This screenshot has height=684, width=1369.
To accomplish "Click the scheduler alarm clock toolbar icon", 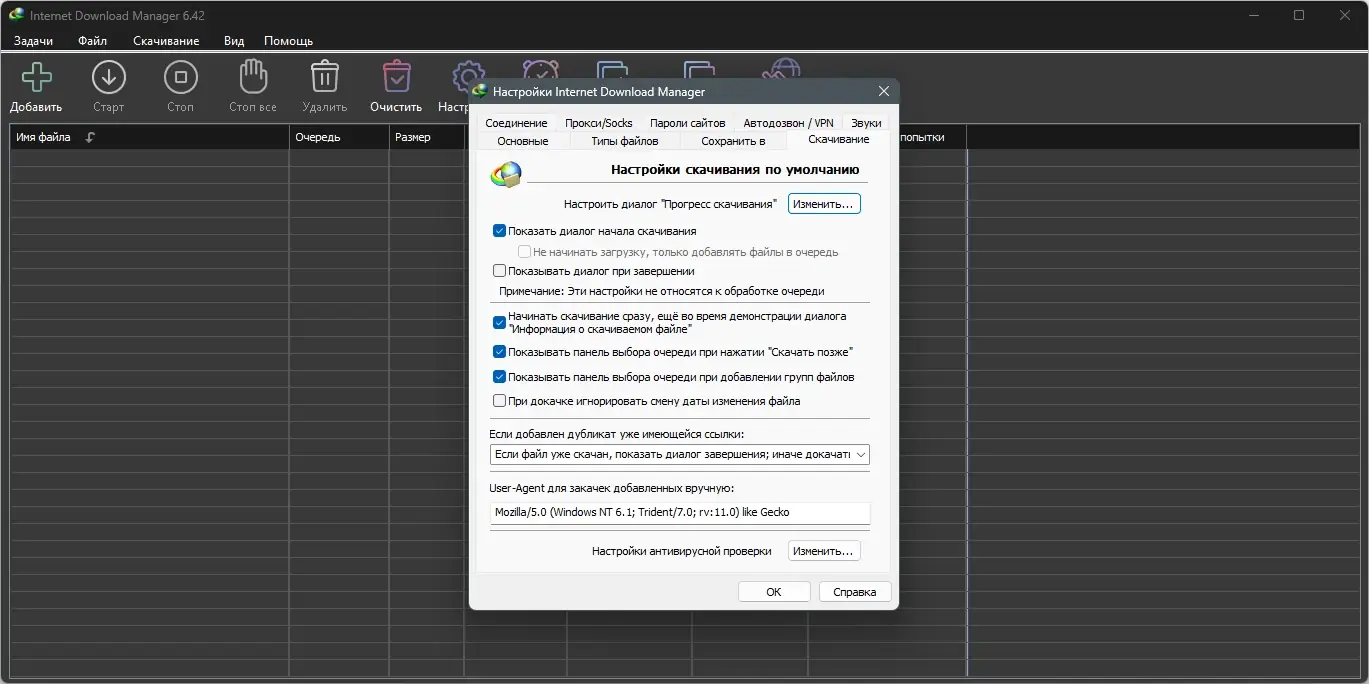I will click(x=540, y=70).
